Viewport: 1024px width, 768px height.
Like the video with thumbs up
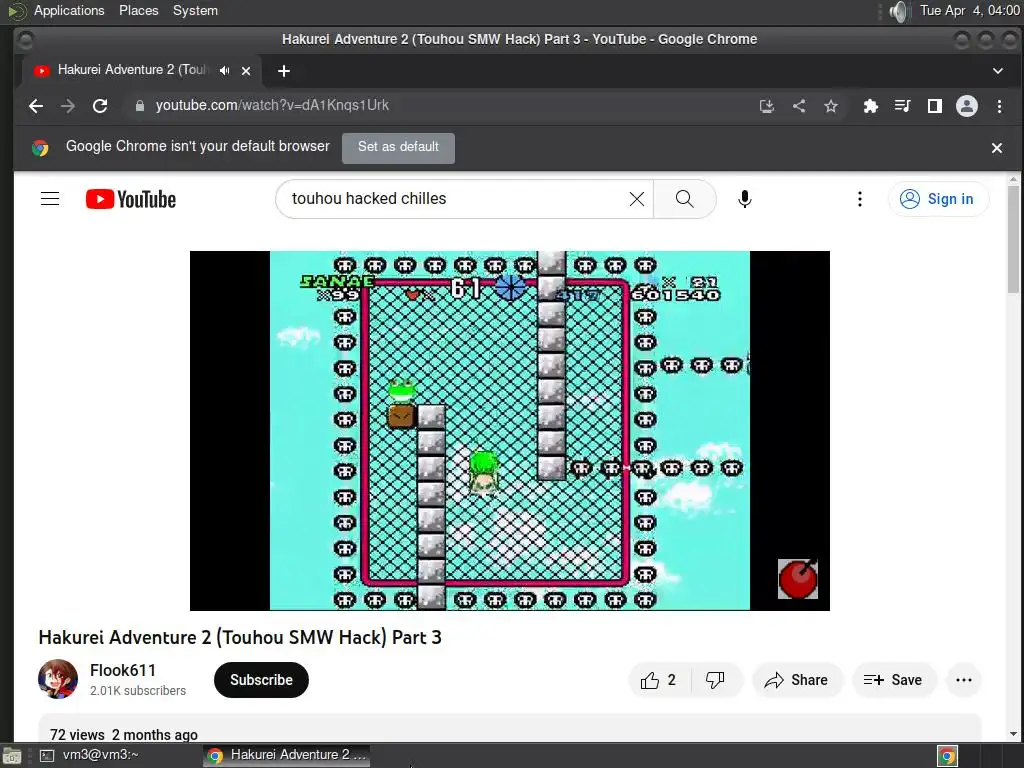pyautogui.click(x=658, y=680)
